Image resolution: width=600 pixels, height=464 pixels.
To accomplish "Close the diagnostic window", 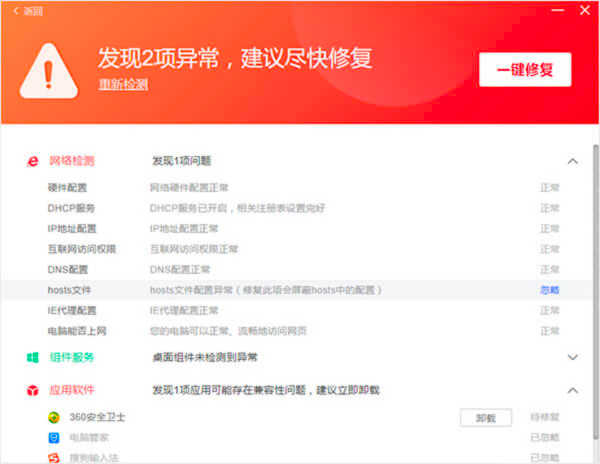I will (585, 10).
